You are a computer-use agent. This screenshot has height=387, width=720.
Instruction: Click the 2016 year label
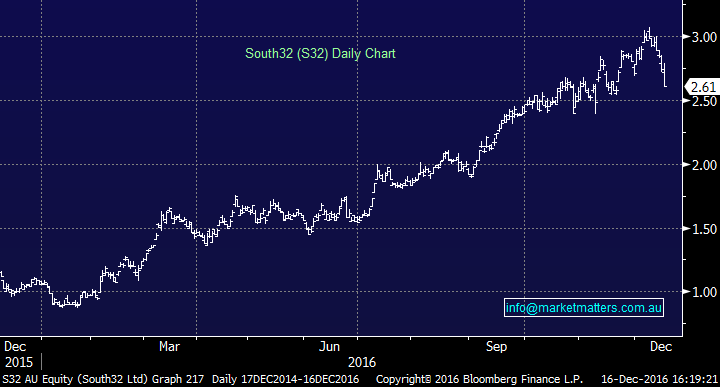tap(362, 362)
